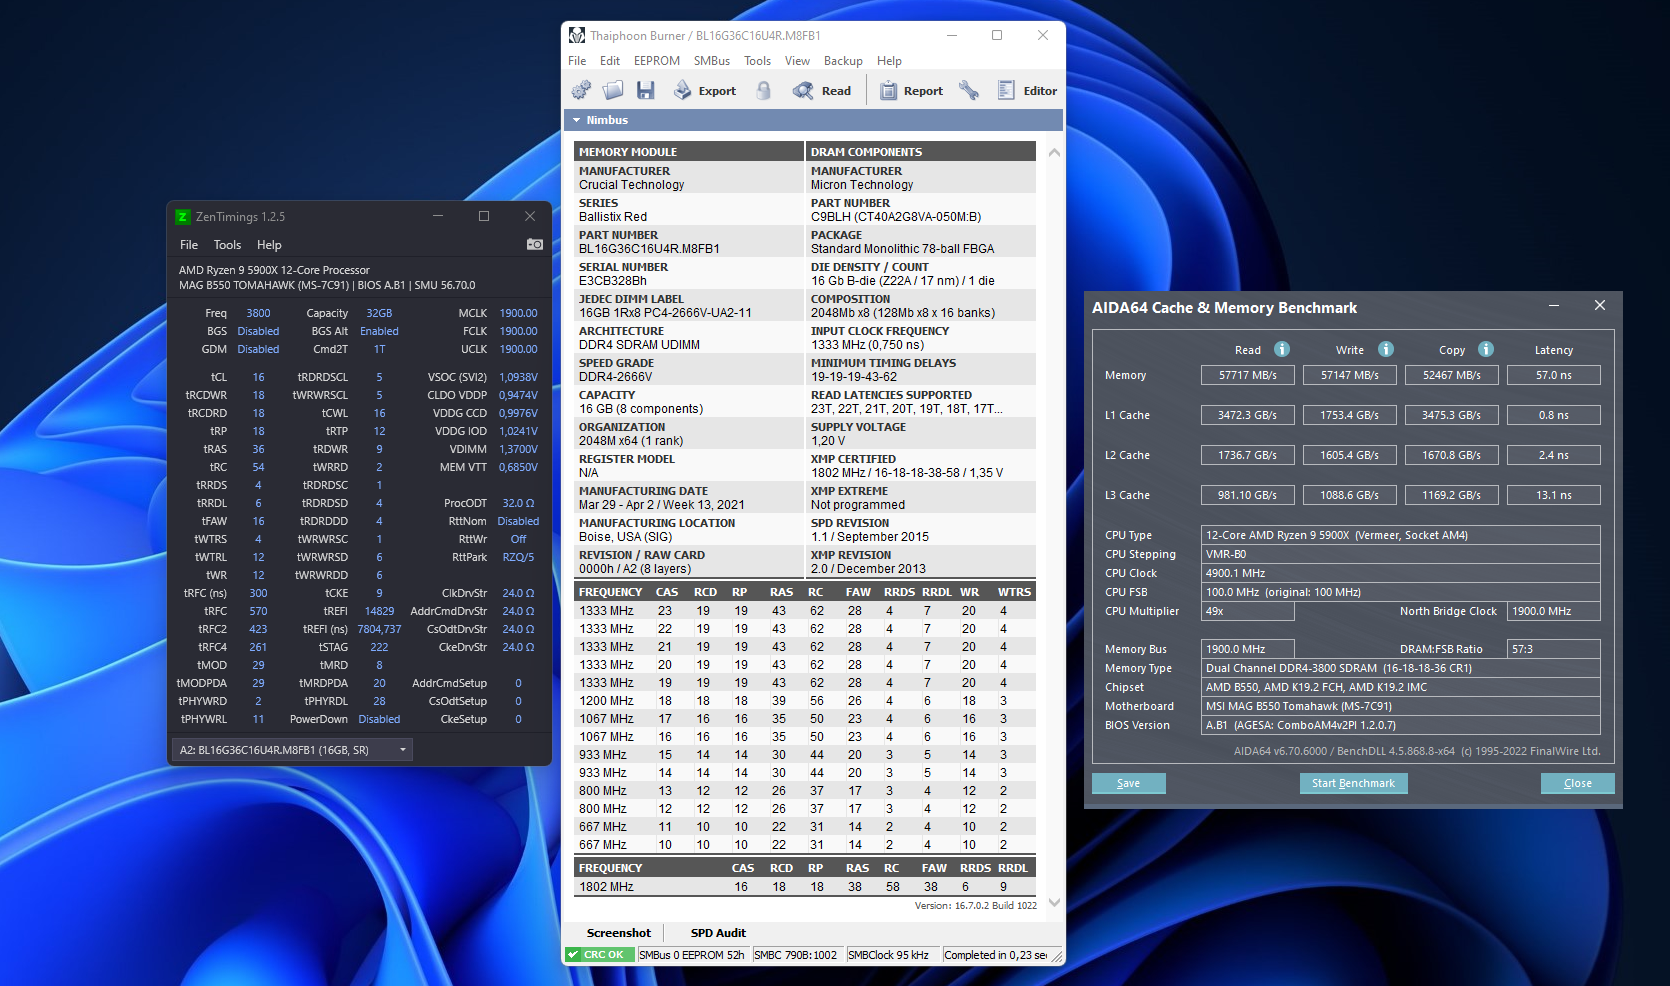
Task: Collapse the Nimbus section header
Action: point(577,120)
